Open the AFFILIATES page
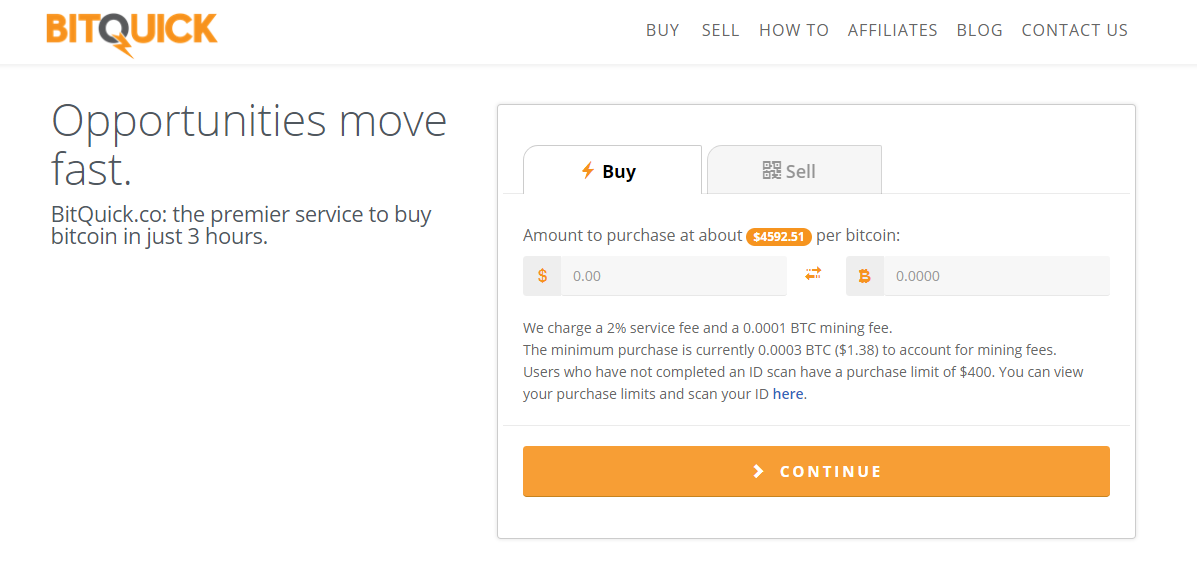Screen dimensions: 1197x567 [x=892, y=30]
